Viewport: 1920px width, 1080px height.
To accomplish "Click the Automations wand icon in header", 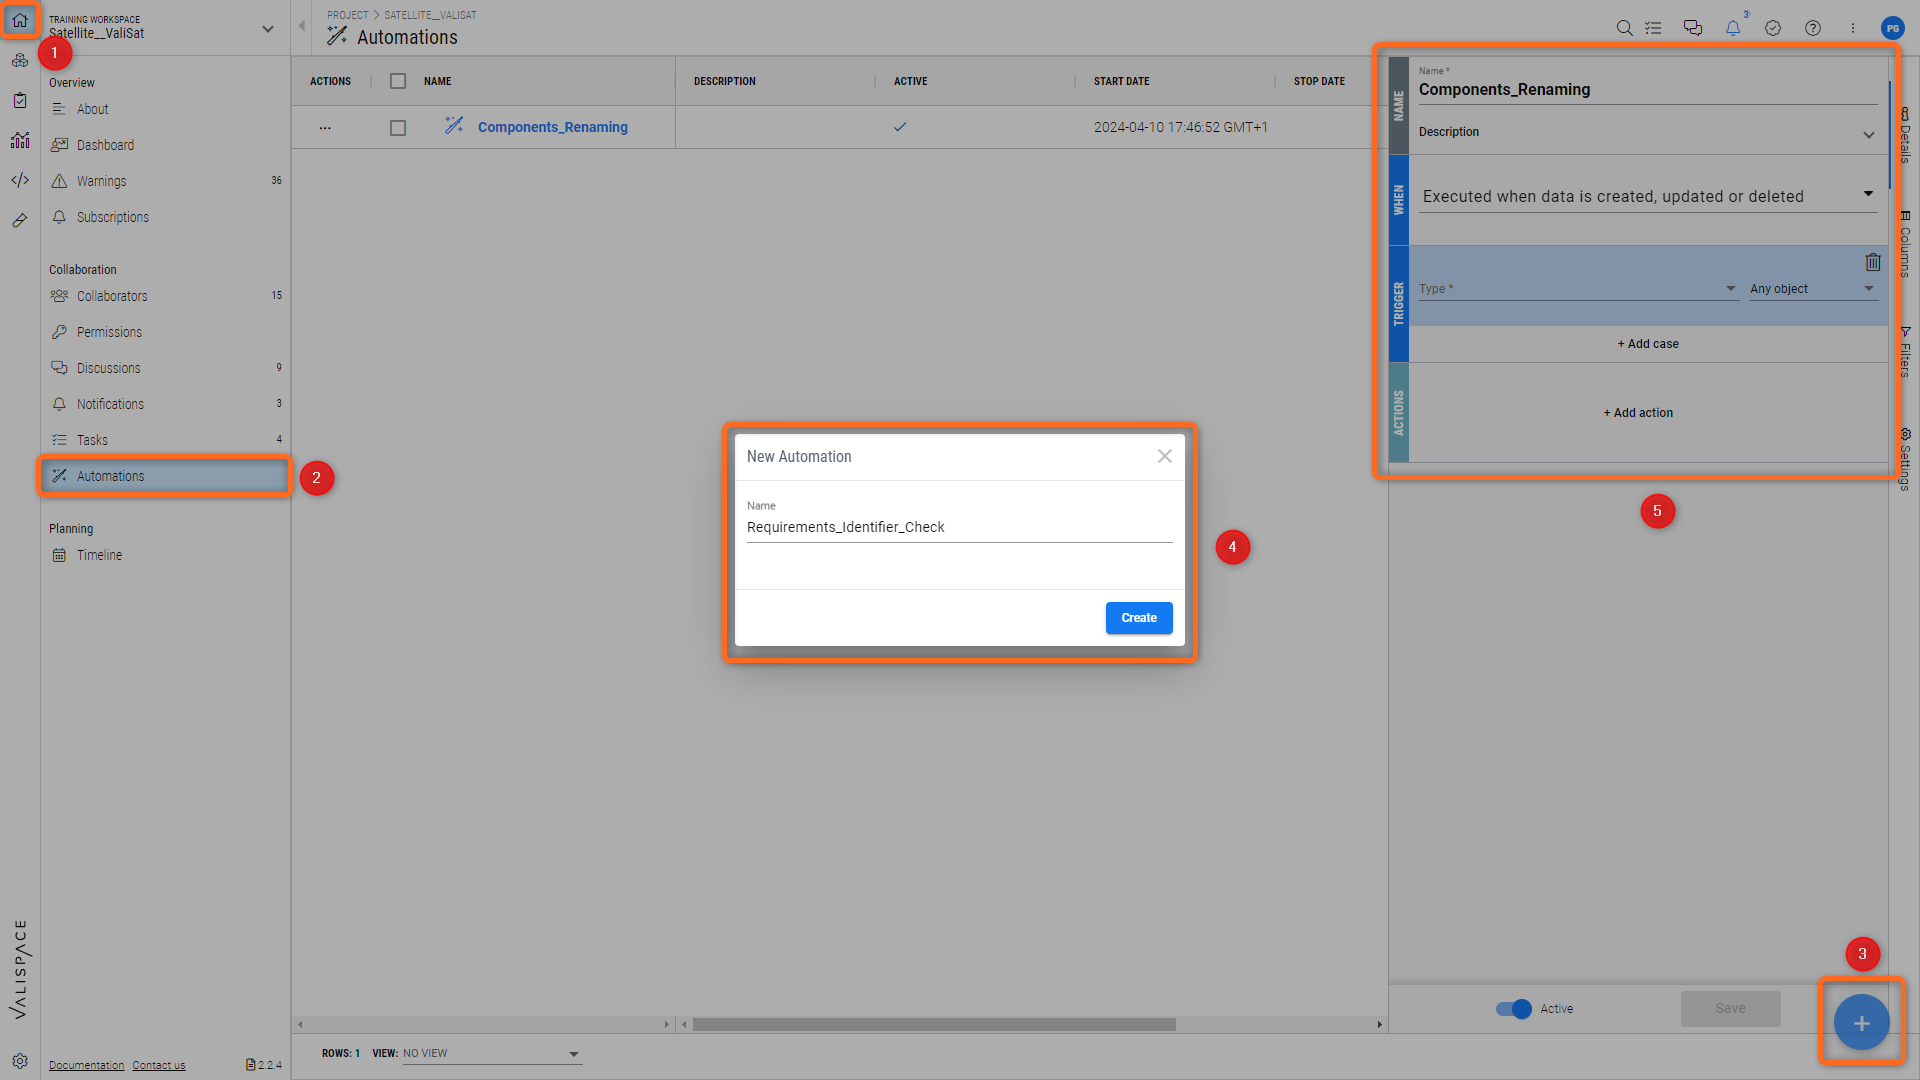I will pyautogui.click(x=337, y=37).
